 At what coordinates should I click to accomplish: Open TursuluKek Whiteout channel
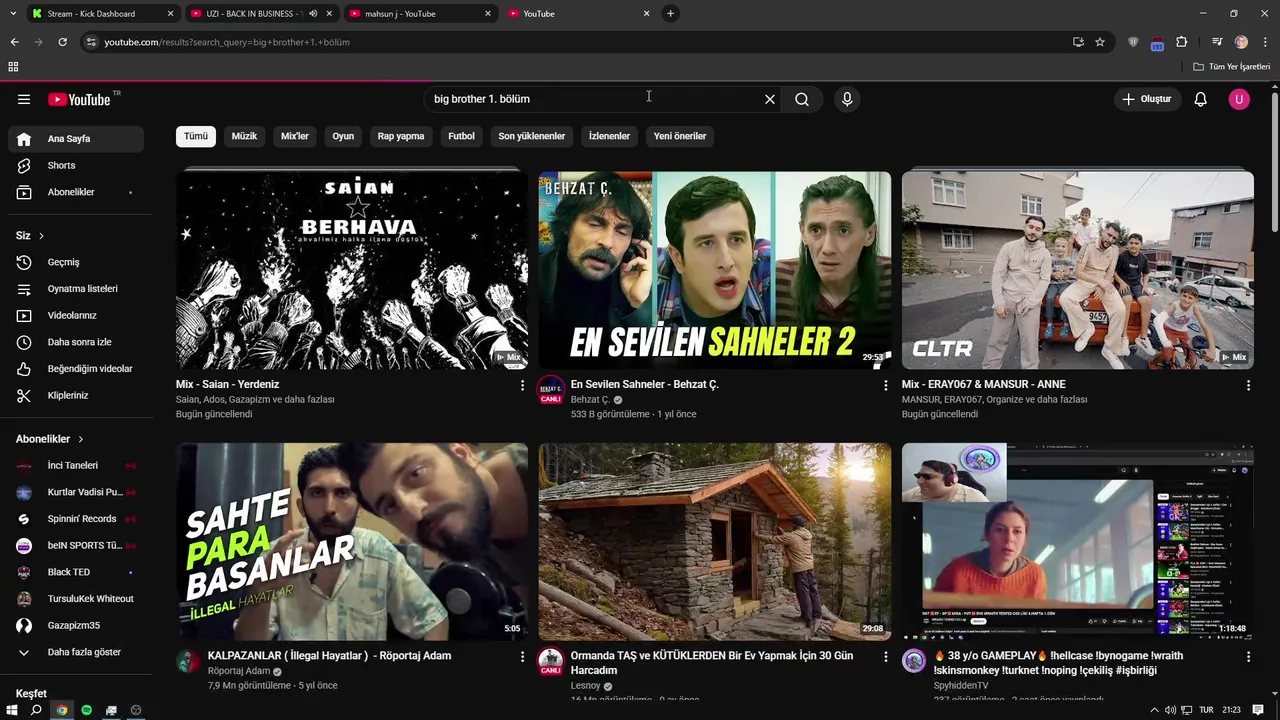pos(76,599)
